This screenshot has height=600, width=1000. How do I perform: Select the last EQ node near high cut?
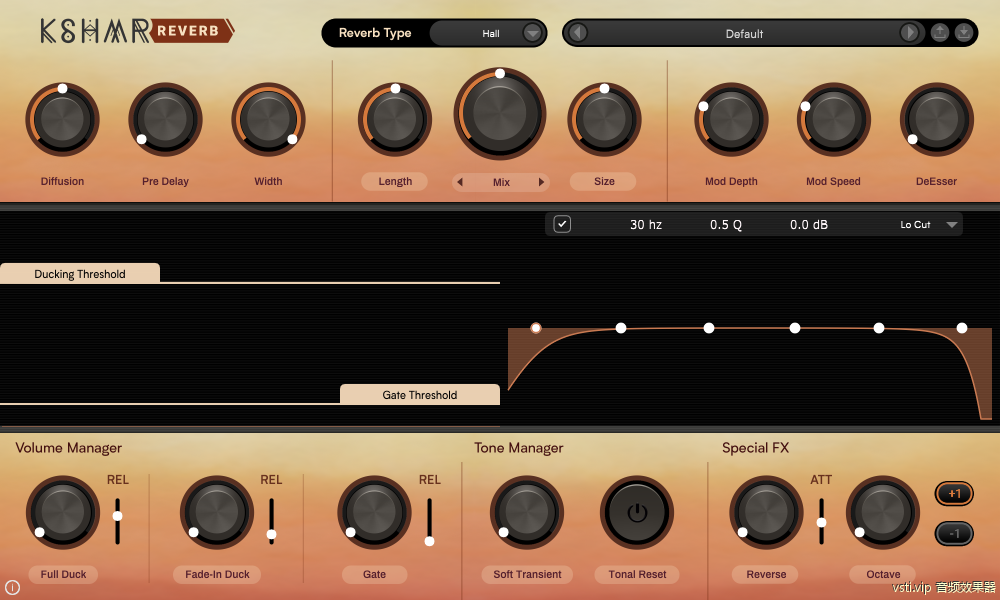coord(962,328)
